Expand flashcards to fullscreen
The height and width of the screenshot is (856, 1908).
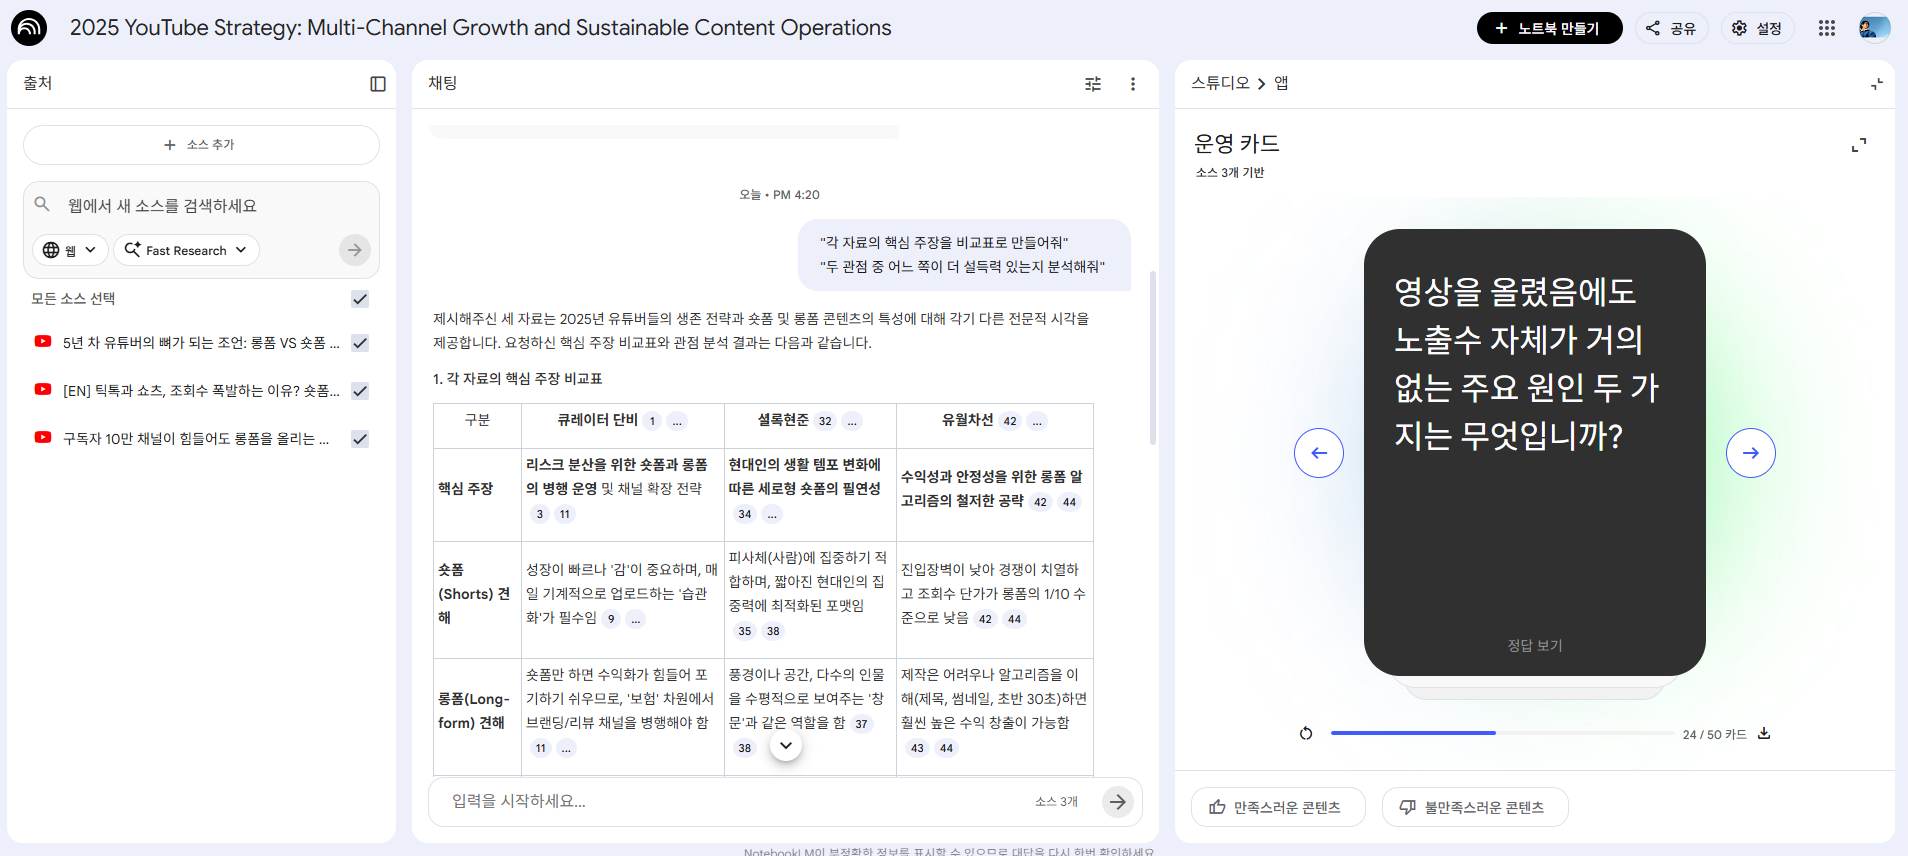[1859, 145]
